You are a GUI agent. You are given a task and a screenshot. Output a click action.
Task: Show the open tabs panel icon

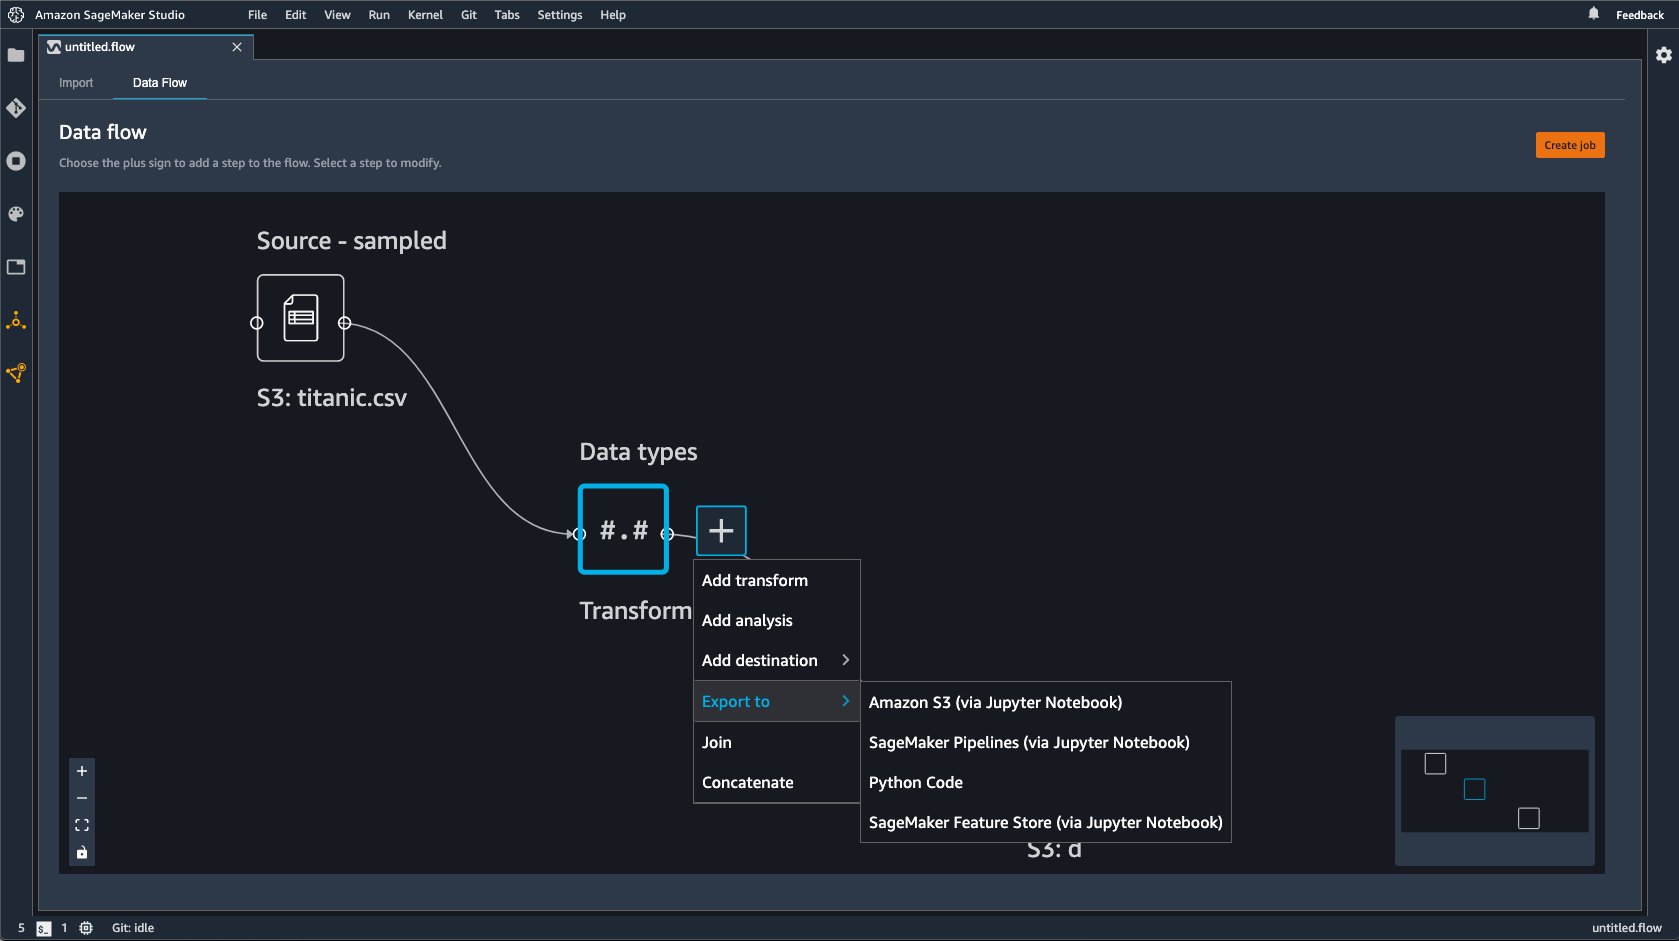point(16,267)
